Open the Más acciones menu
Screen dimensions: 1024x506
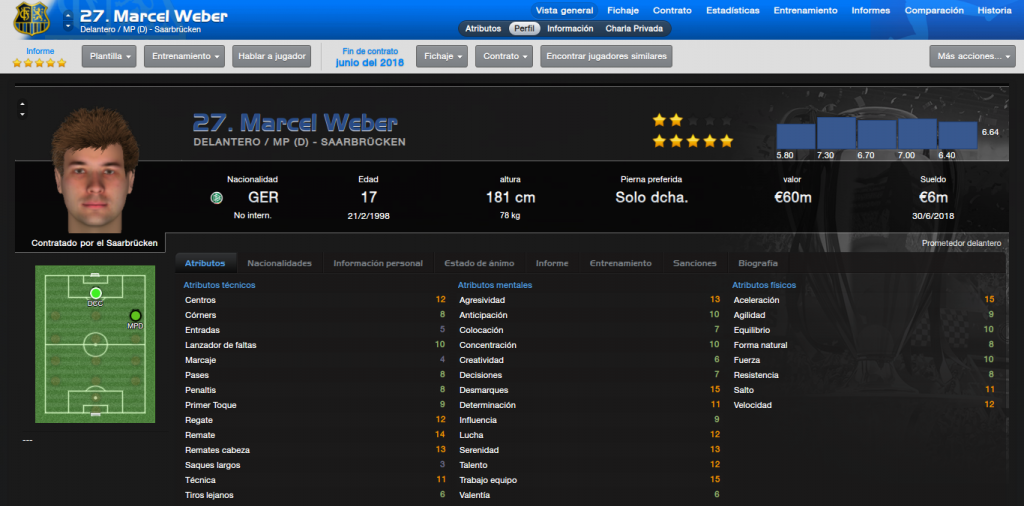[972, 56]
